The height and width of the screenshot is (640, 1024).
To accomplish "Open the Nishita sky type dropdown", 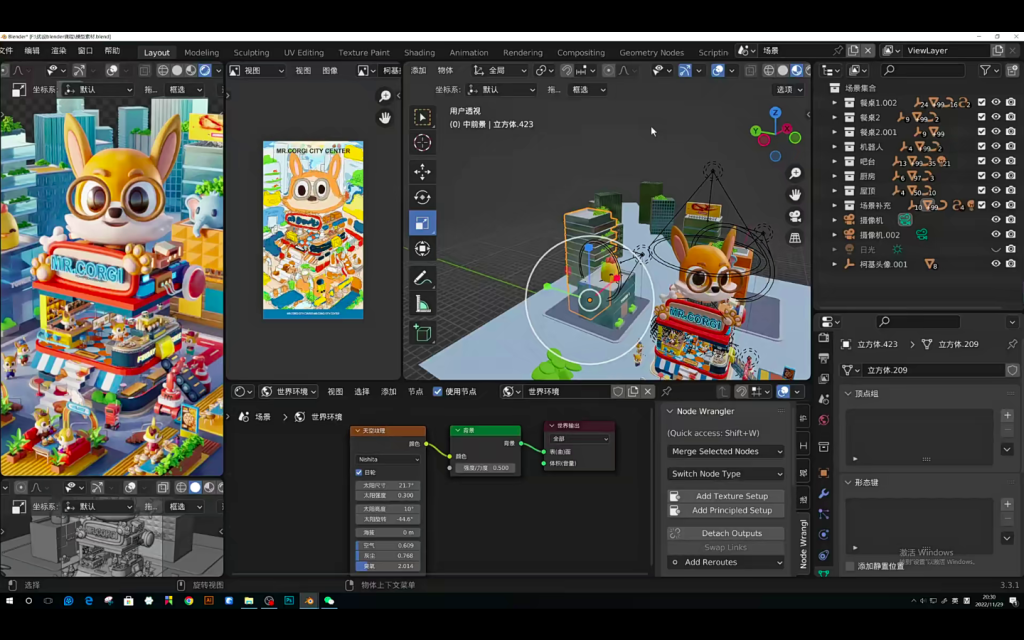I will click(x=388, y=459).
